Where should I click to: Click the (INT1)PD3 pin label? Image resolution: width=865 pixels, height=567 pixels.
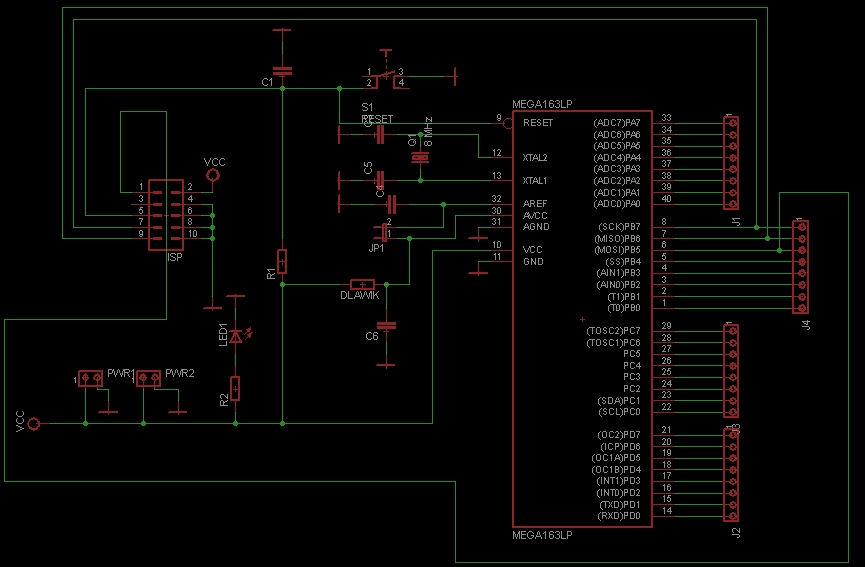[x=618, y=481]
